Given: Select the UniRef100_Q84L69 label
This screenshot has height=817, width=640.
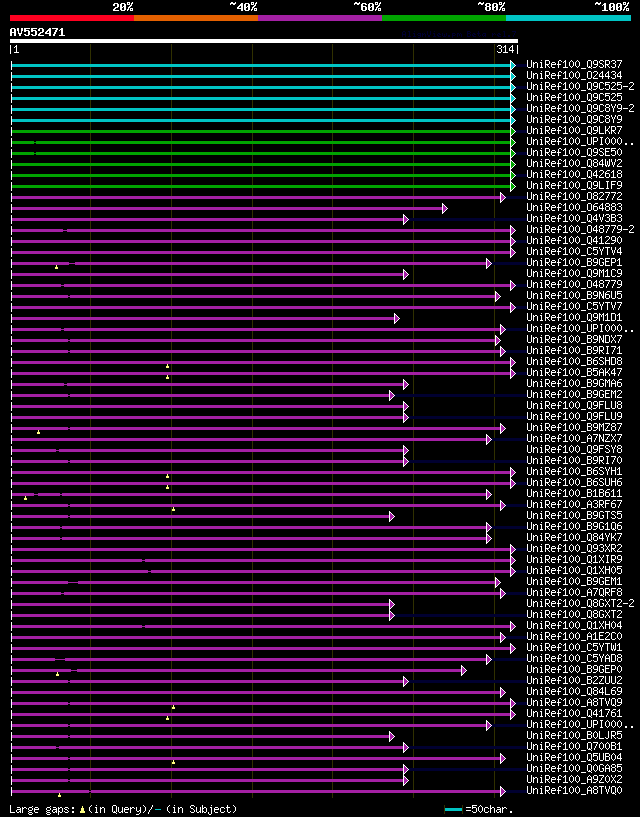Looking at the screenshot, I should click(574, 691).
